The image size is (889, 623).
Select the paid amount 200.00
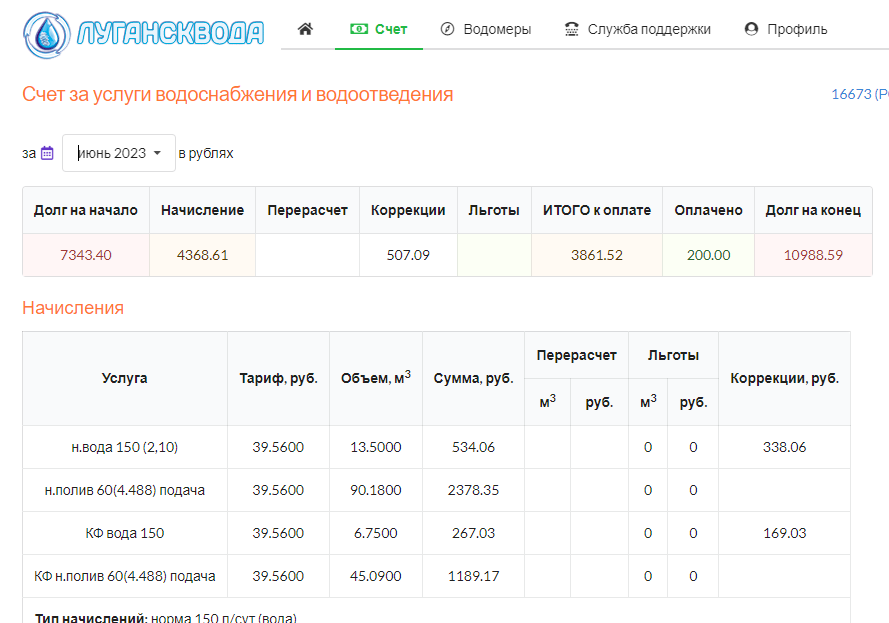point(708,255)
